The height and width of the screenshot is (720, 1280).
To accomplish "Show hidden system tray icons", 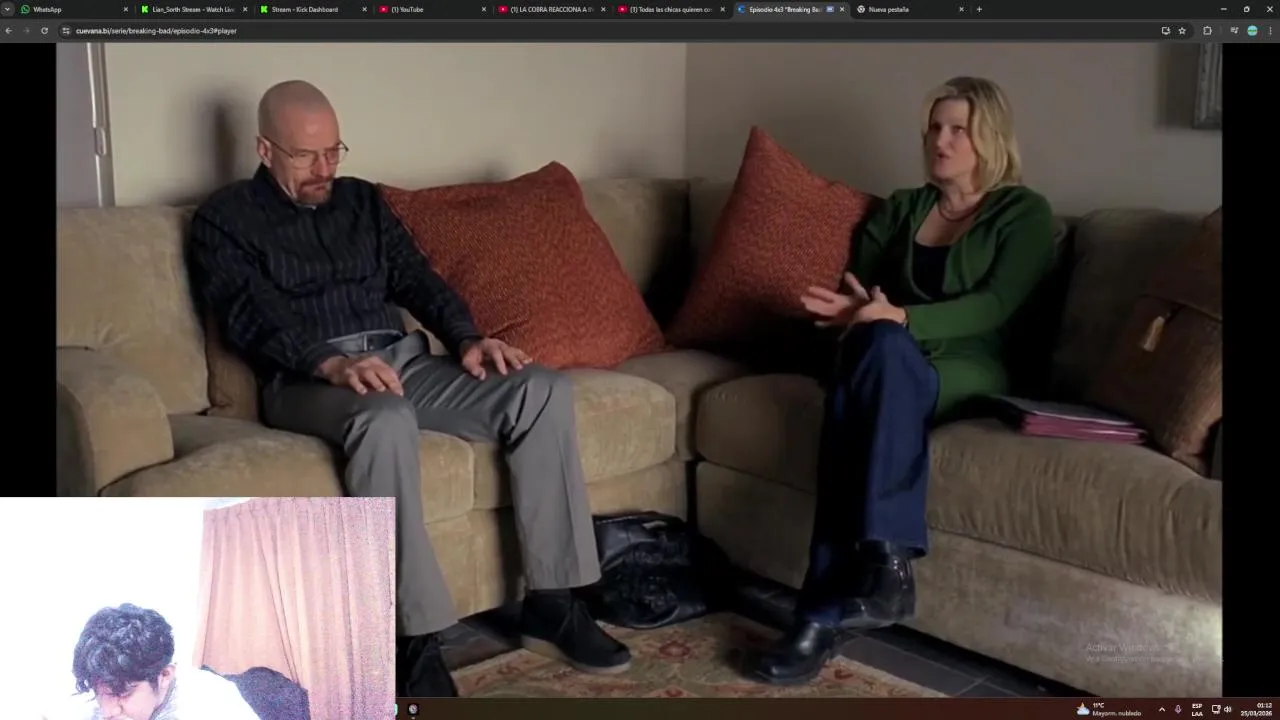I will click(1161, 709).
